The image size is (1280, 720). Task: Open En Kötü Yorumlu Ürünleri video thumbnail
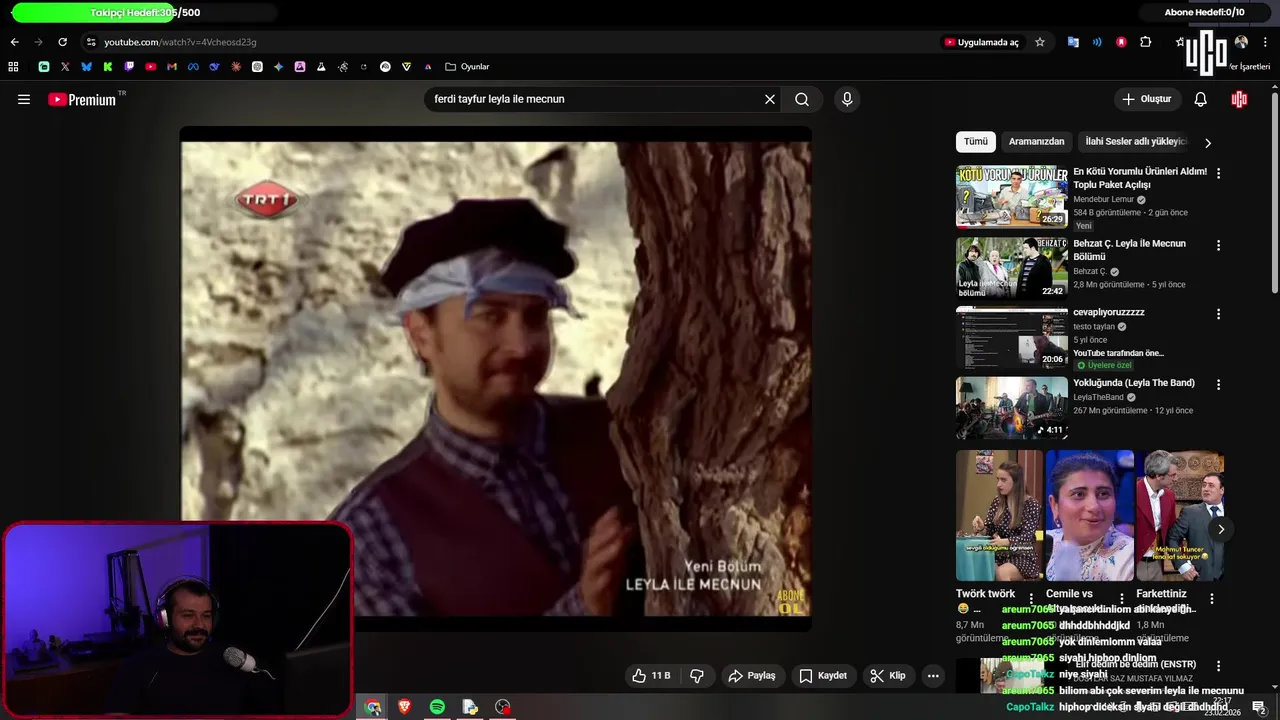pos(1012,196)
